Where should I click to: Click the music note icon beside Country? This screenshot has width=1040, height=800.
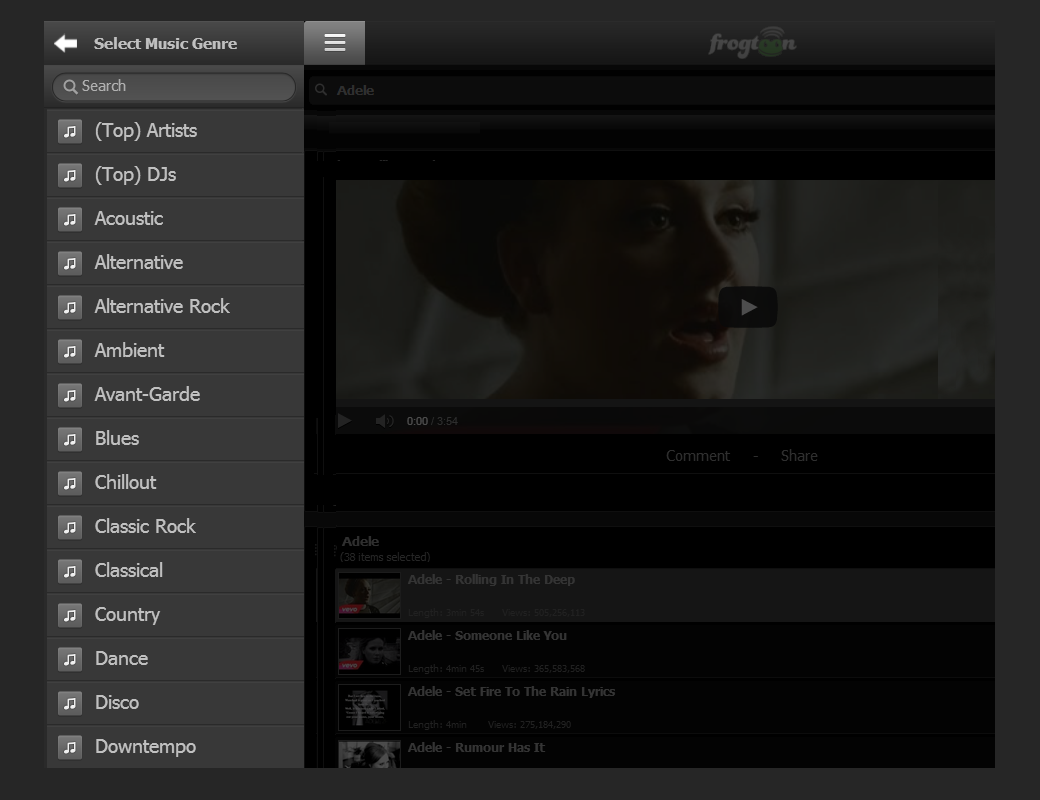tap(70, 615)
